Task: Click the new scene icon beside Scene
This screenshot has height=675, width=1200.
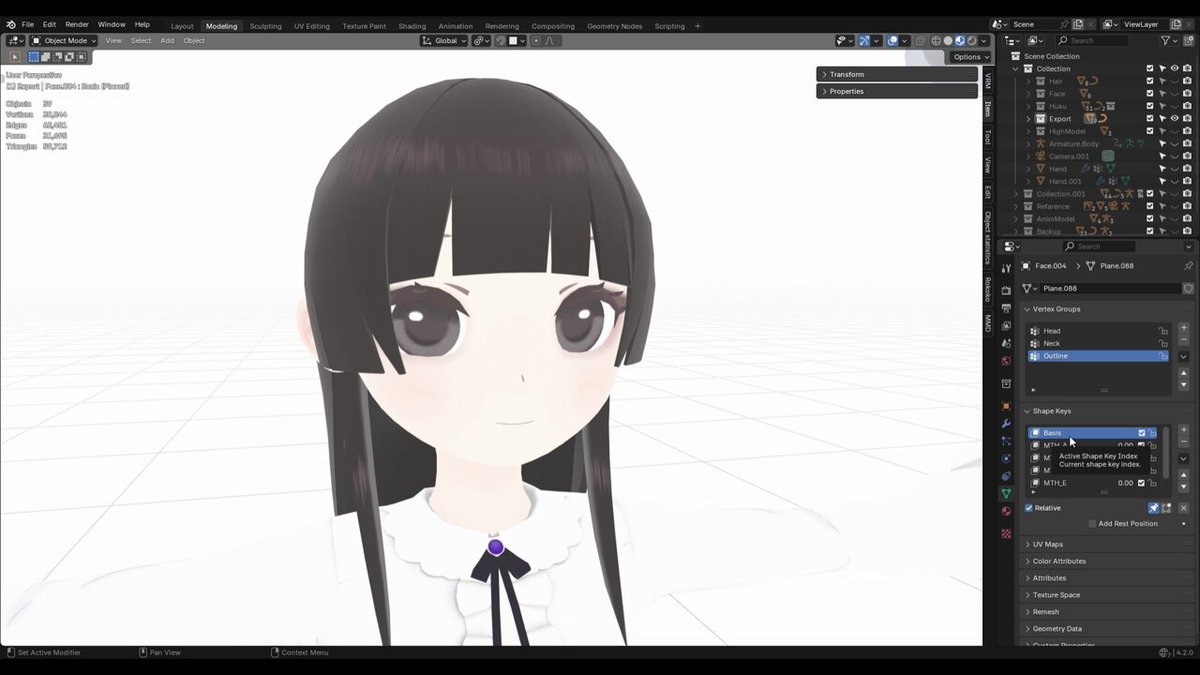Action: pos(1077,24)
